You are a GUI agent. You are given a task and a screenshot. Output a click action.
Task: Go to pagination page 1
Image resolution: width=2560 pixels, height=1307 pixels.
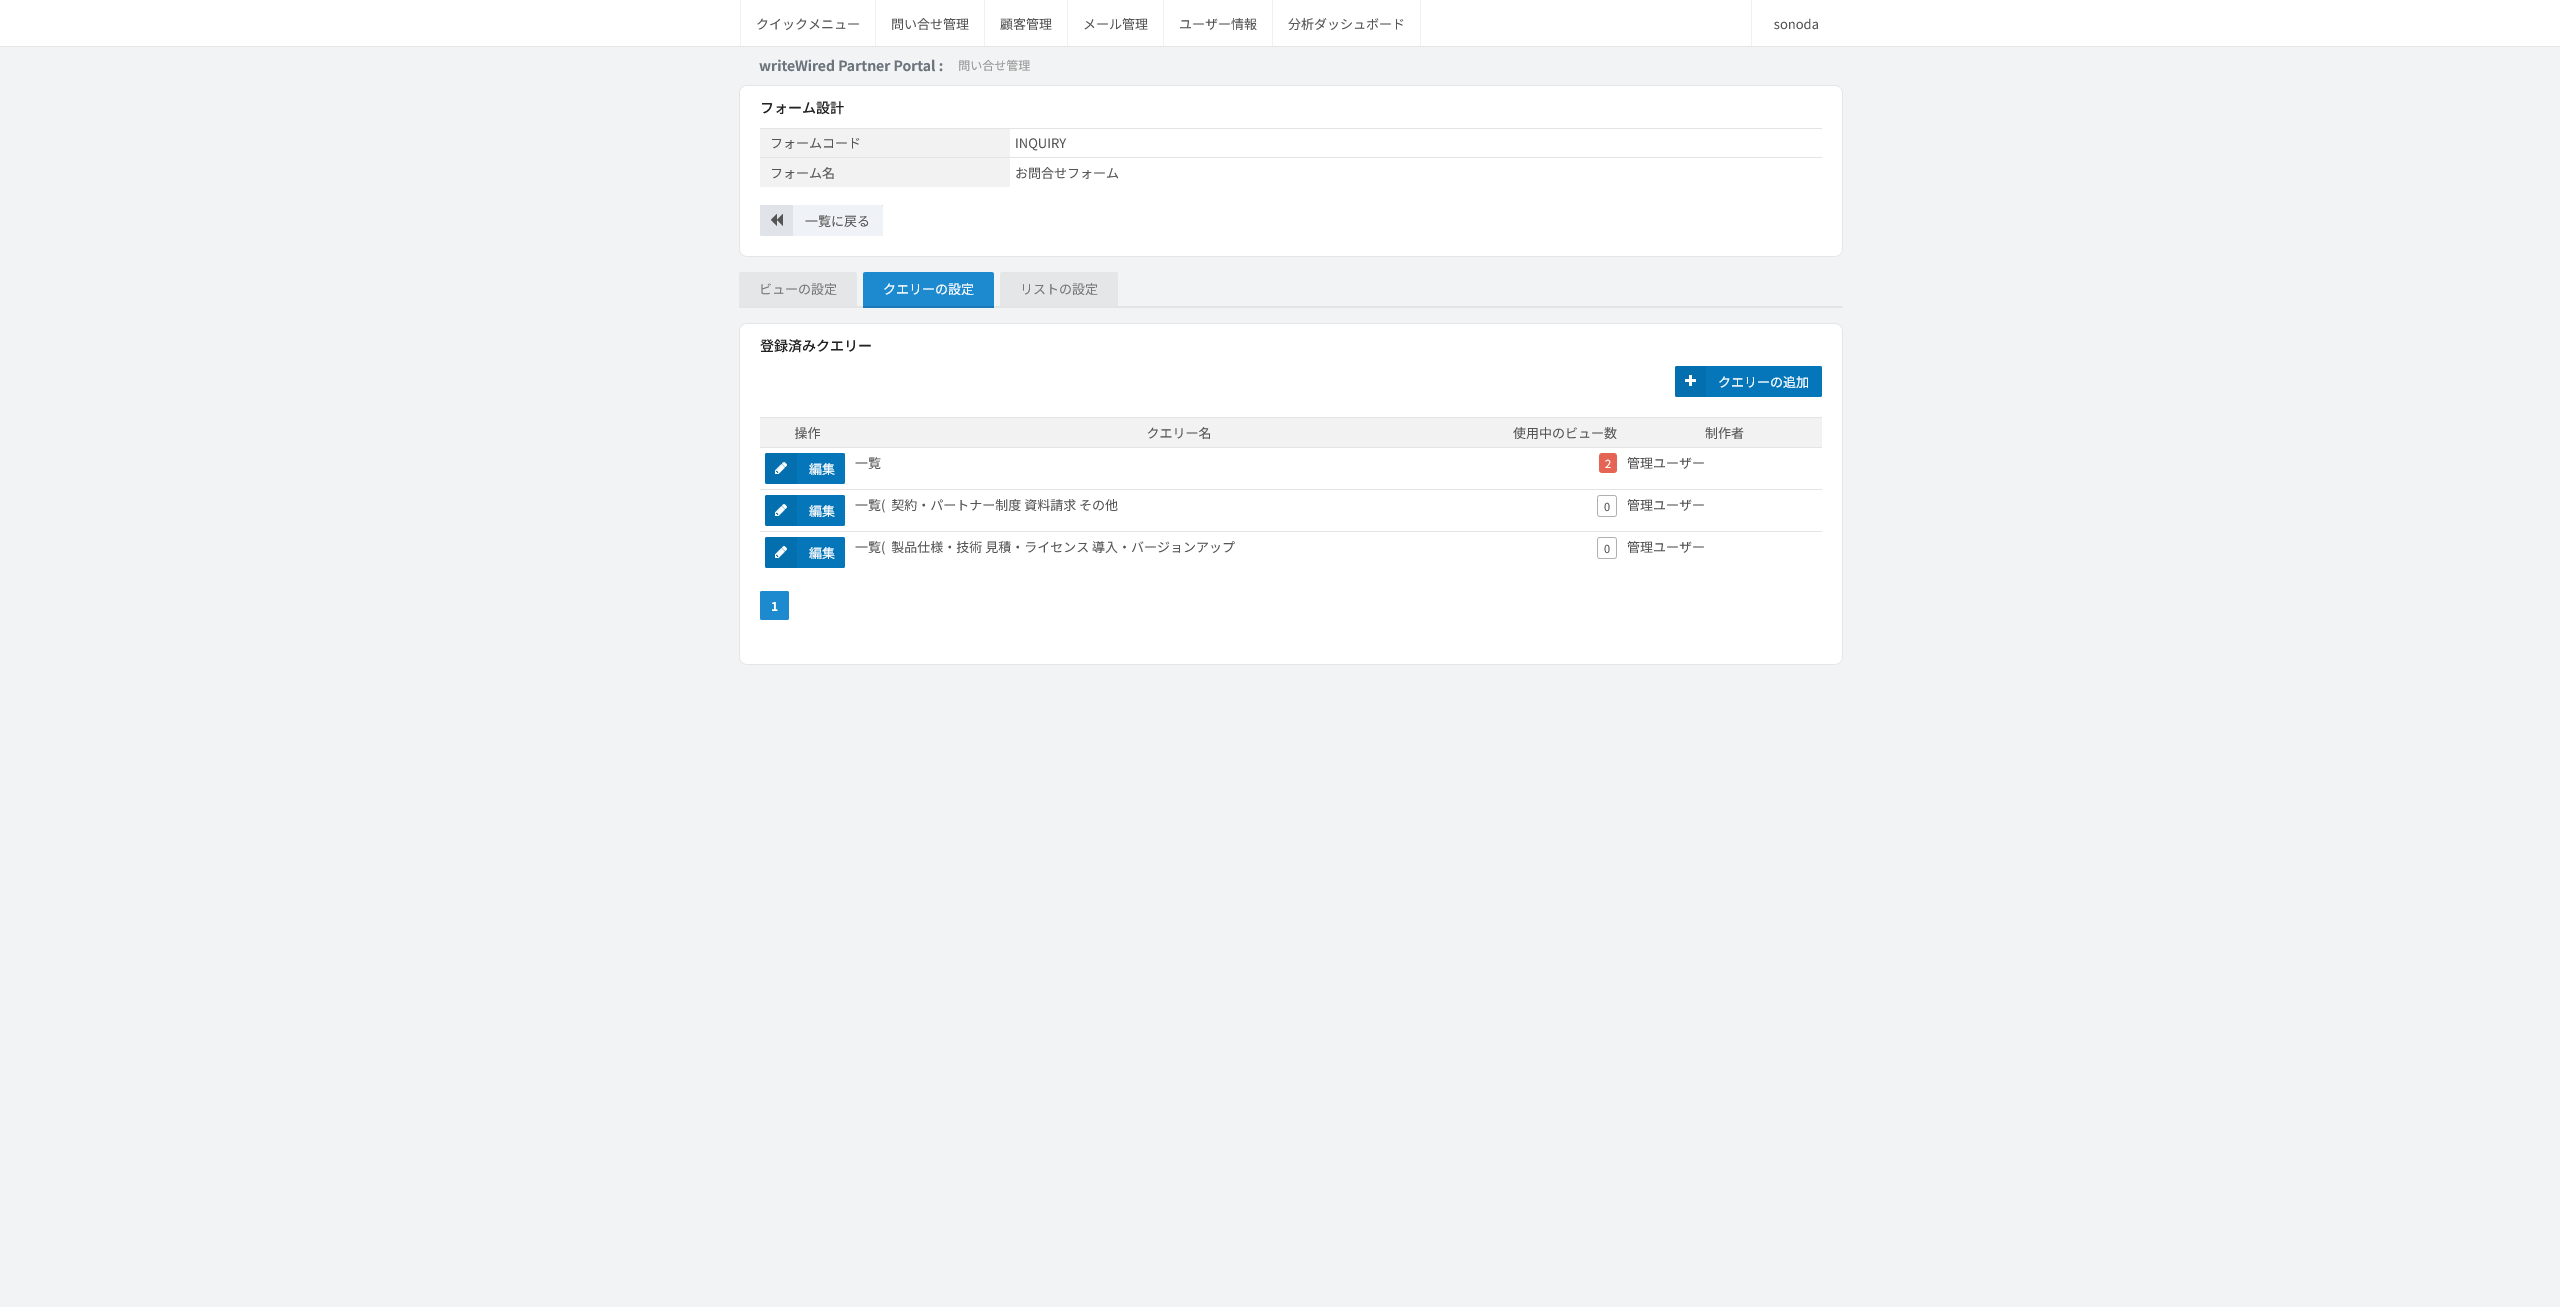click(774, 606)
